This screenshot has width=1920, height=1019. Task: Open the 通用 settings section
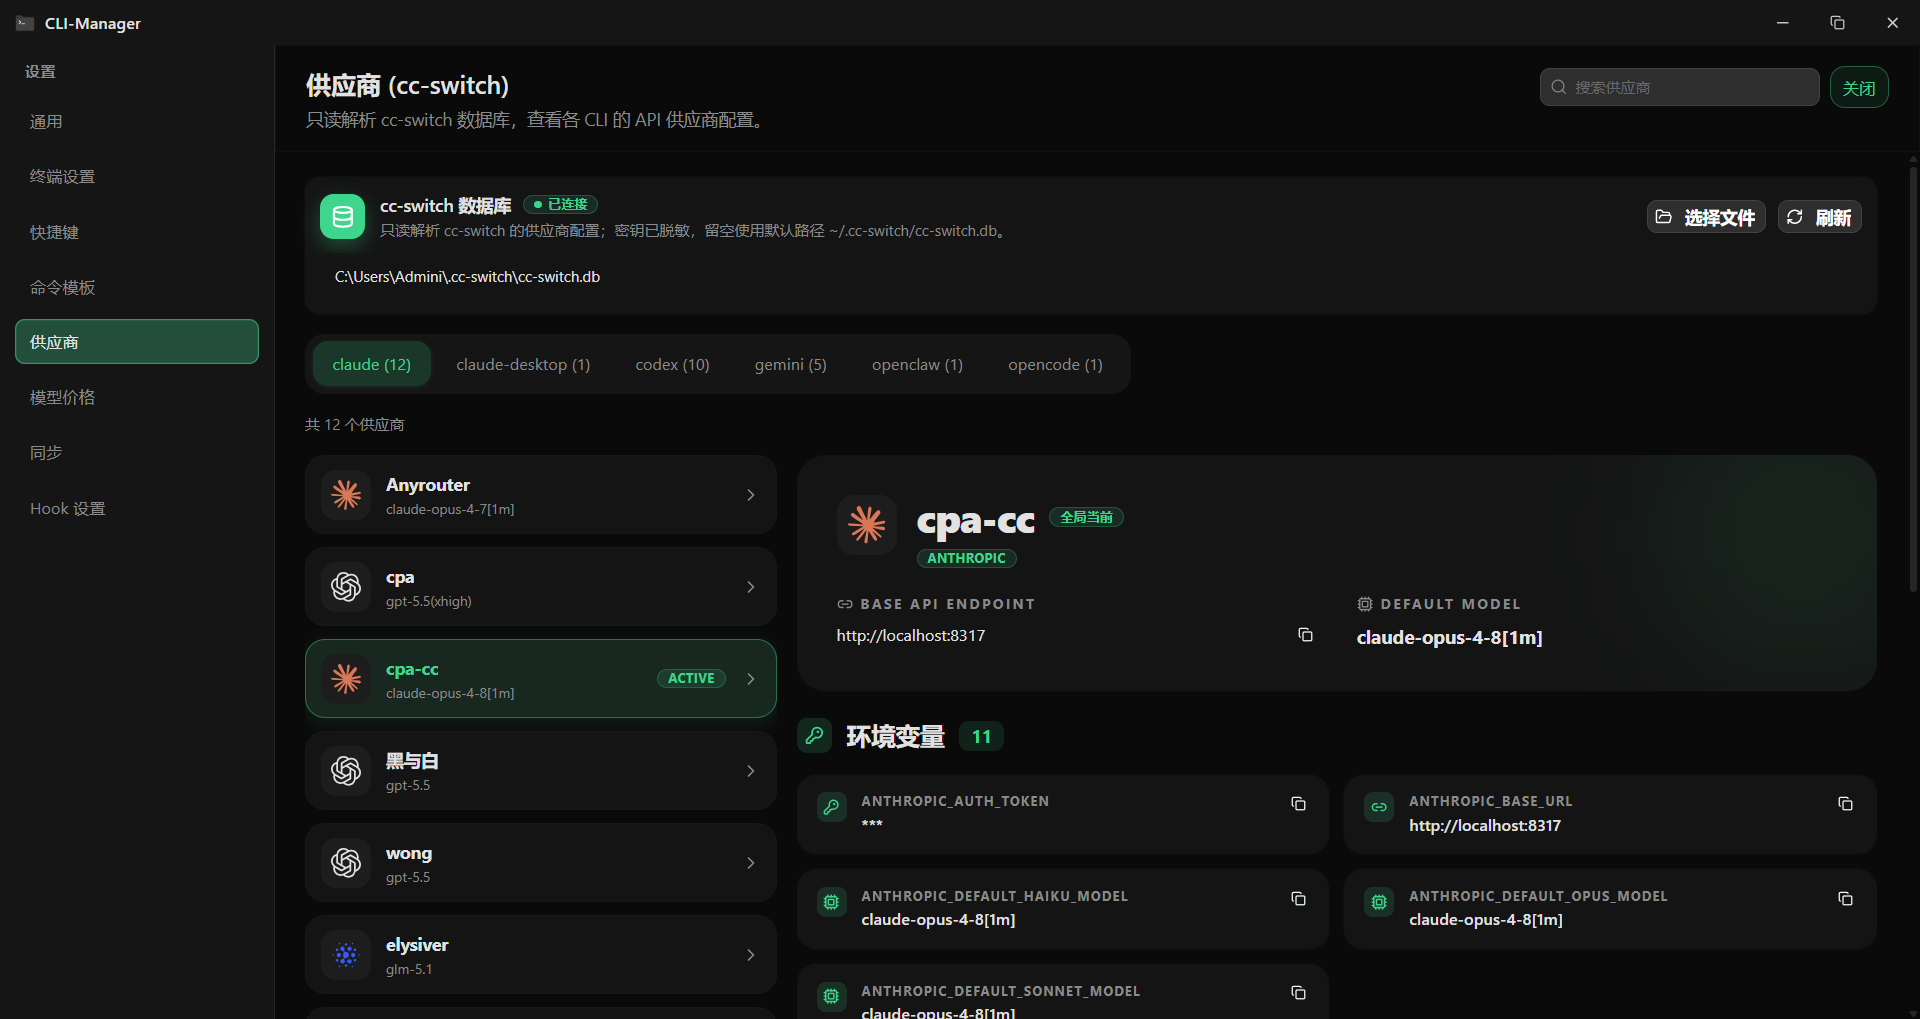click(137, 122)
